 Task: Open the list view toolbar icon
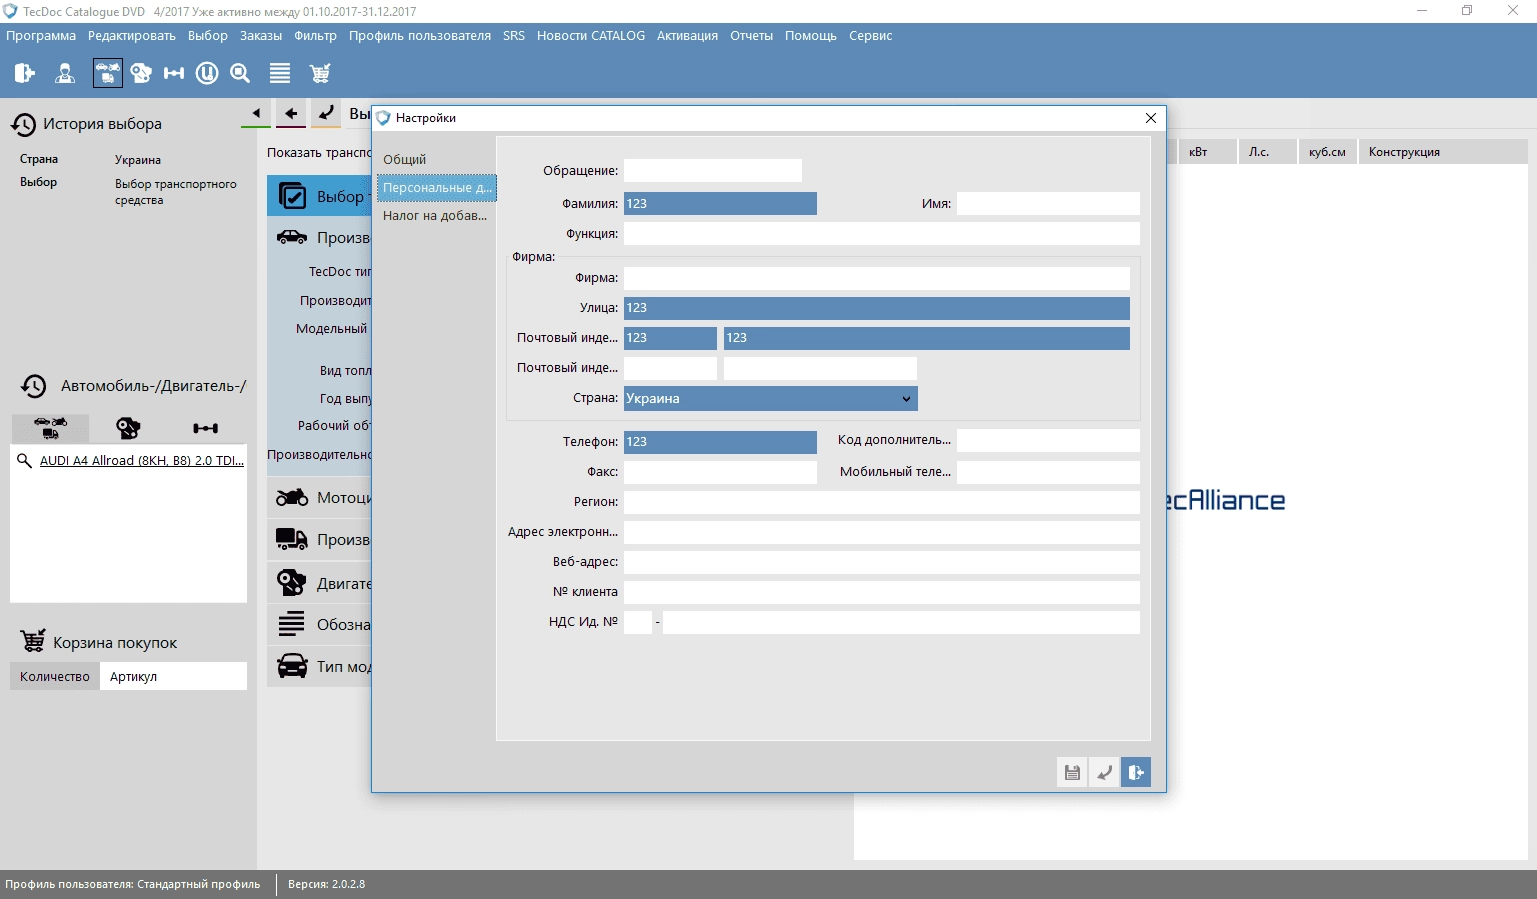(x=280, y=73)
